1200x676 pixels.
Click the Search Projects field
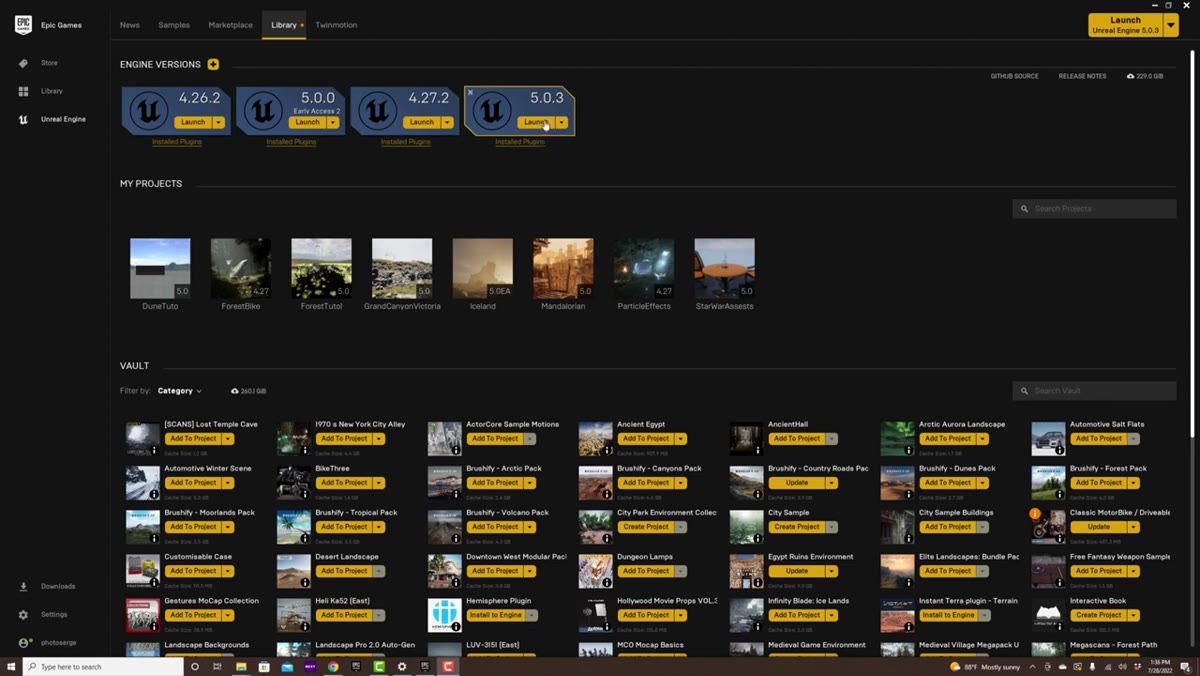(x=1094, y=208)
